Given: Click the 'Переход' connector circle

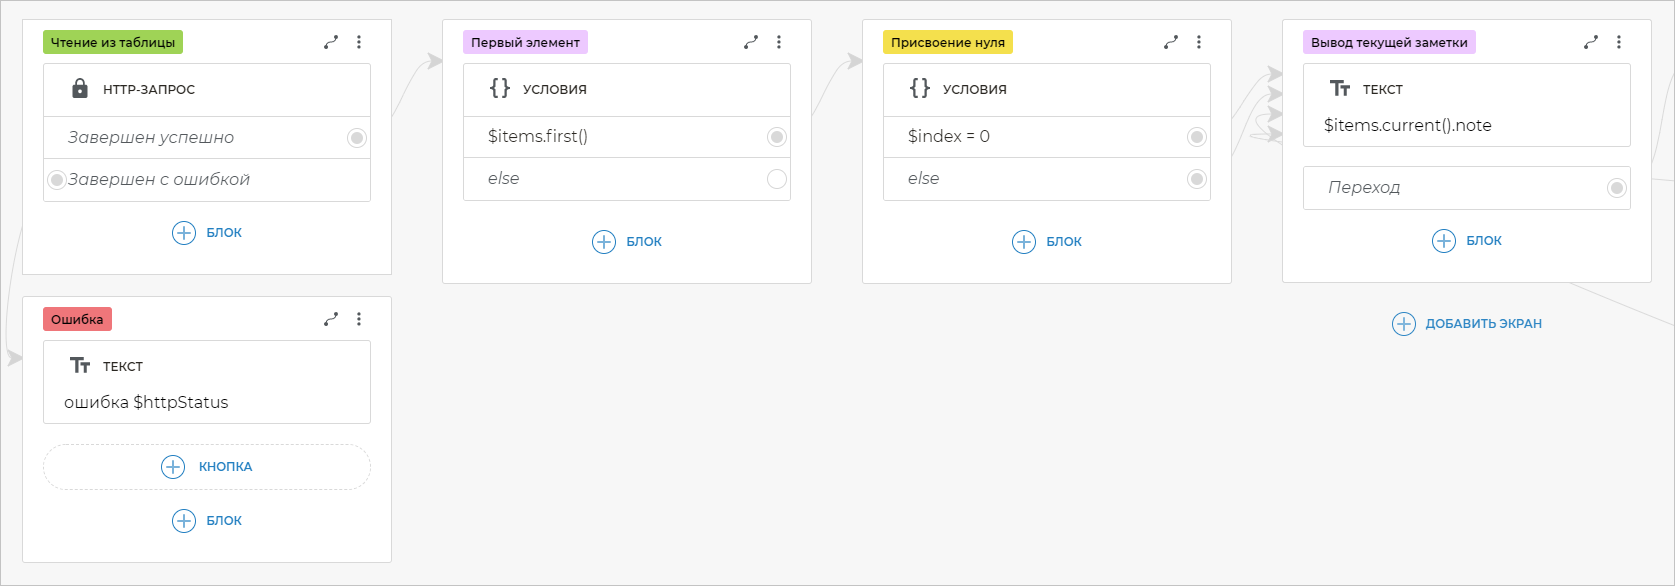Looking at the screenshot, I should pyautogui.click(x=1616, y=188).
